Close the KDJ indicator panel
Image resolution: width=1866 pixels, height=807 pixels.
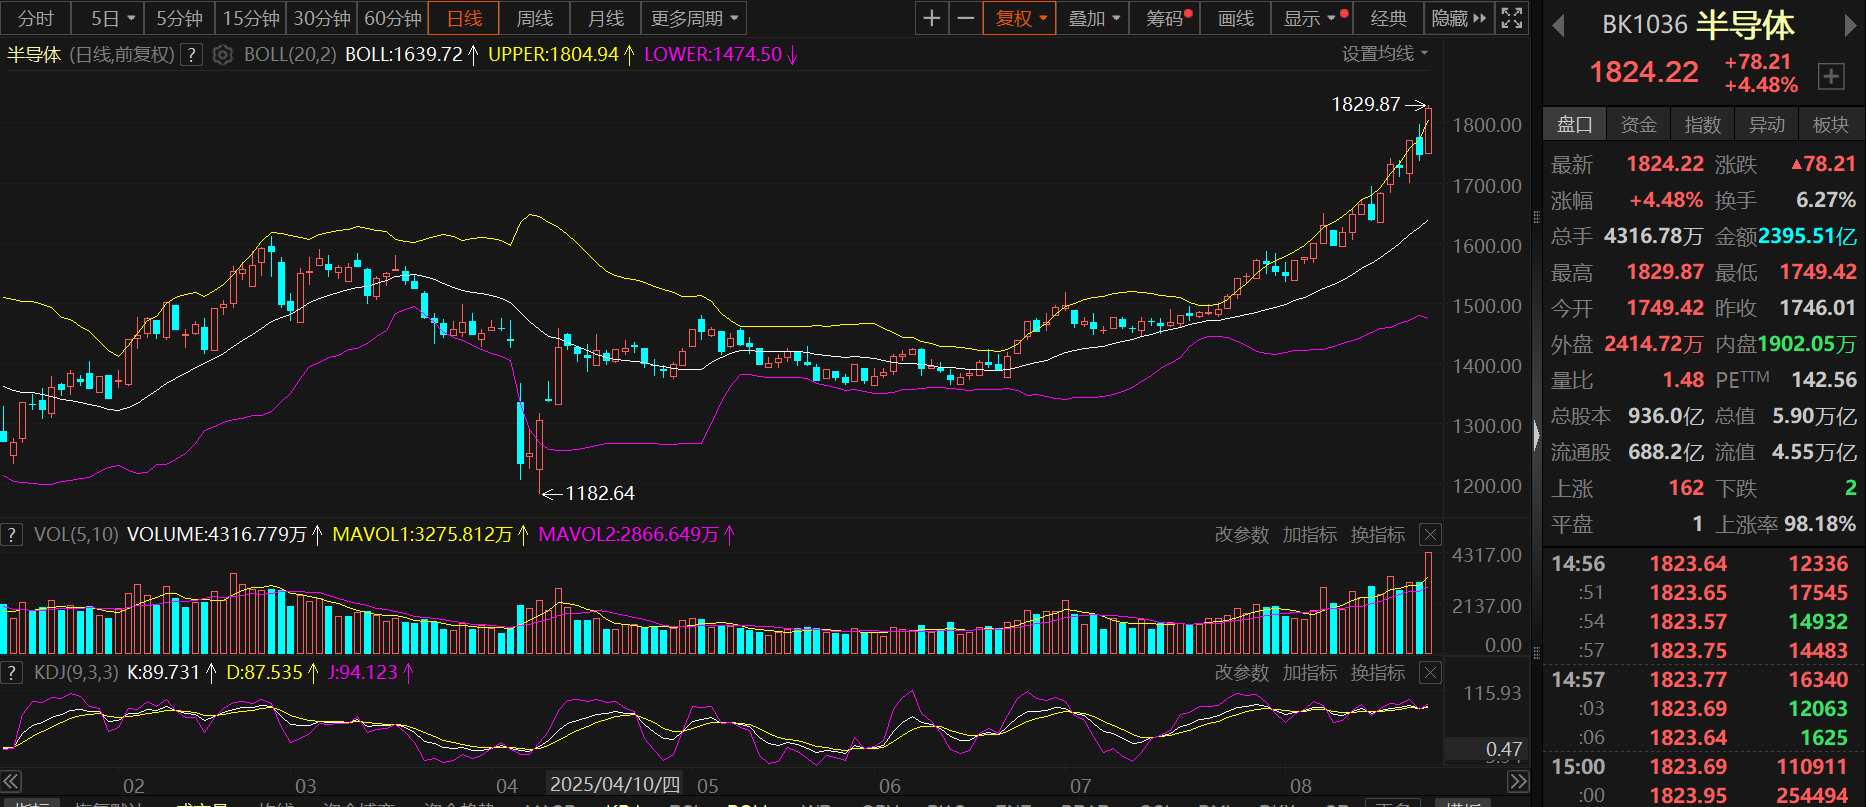click(x=1431, y=673)
